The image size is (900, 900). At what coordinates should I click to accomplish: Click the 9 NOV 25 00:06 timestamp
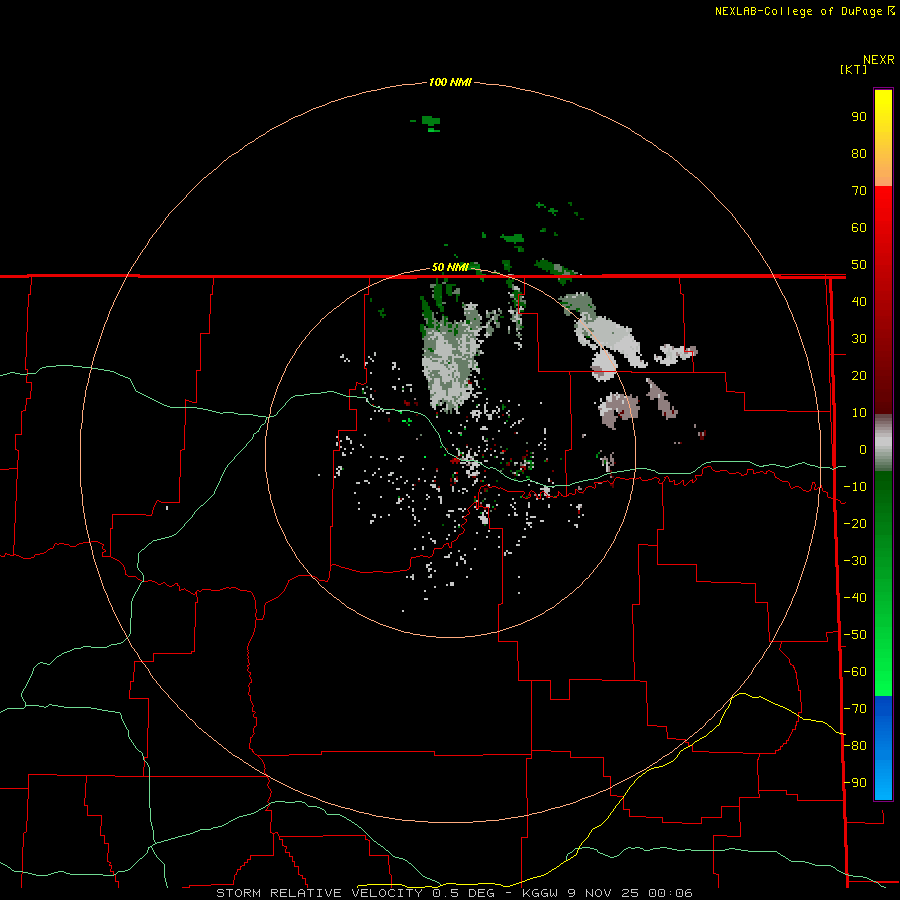[630, 893]
